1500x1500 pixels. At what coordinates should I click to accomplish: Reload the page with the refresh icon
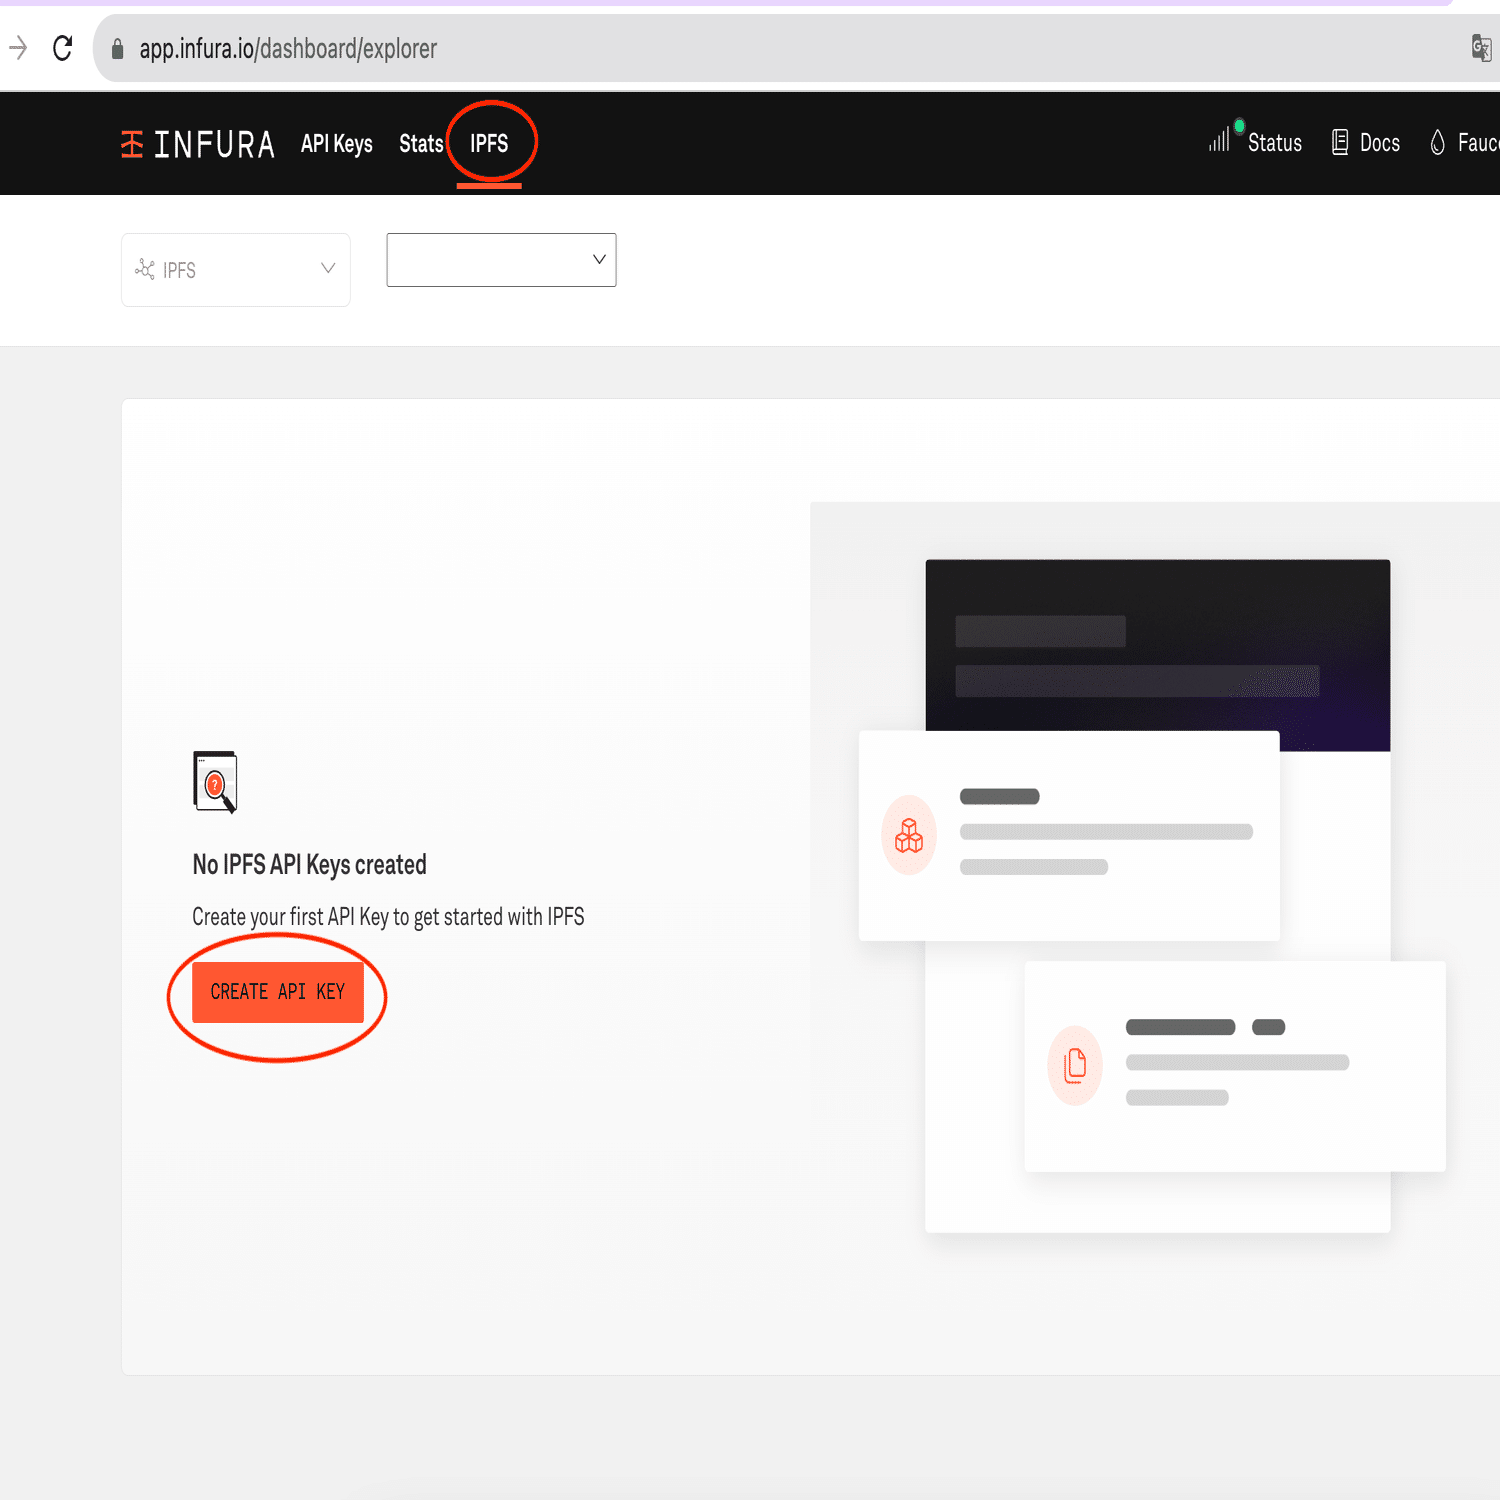[62, 48]
